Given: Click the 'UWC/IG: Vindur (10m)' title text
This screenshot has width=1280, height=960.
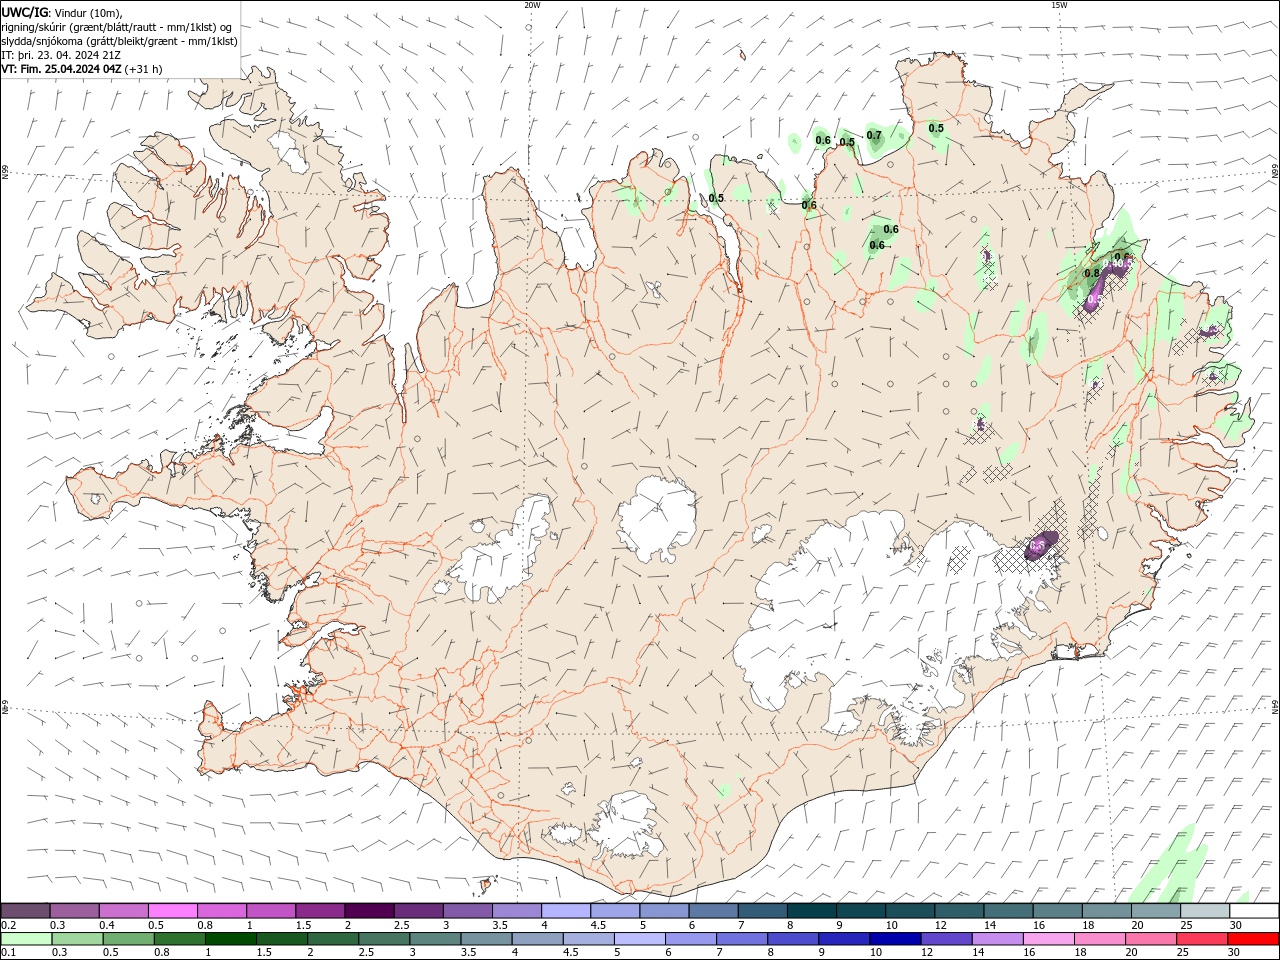Looking at the screenshot, I should pos(62,12).
